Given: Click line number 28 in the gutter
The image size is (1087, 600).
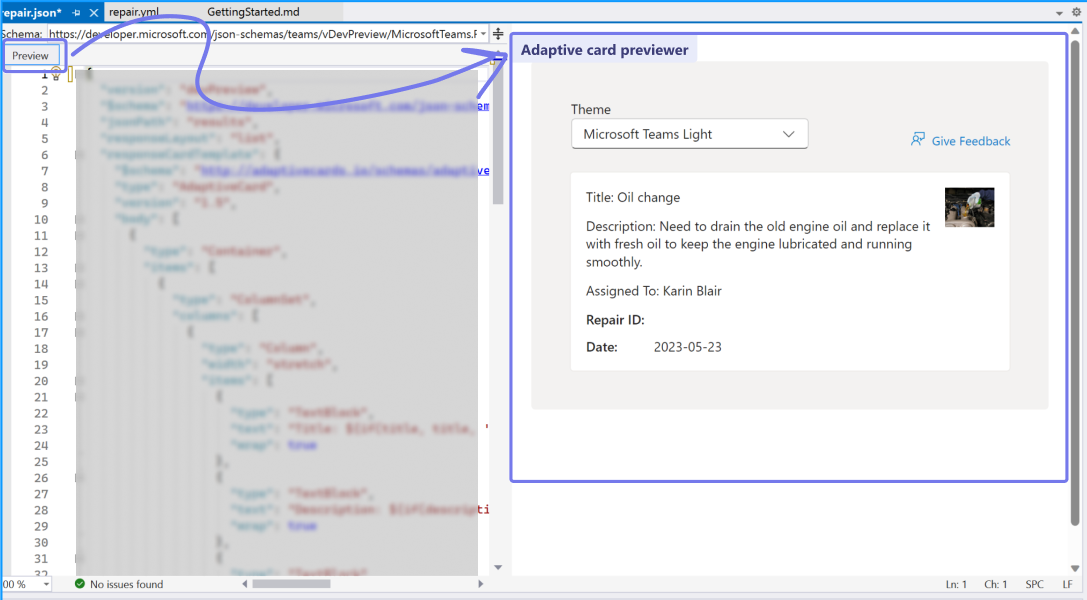Looking at the screenshot, I should pyautogui.click(x=41, y=511).
